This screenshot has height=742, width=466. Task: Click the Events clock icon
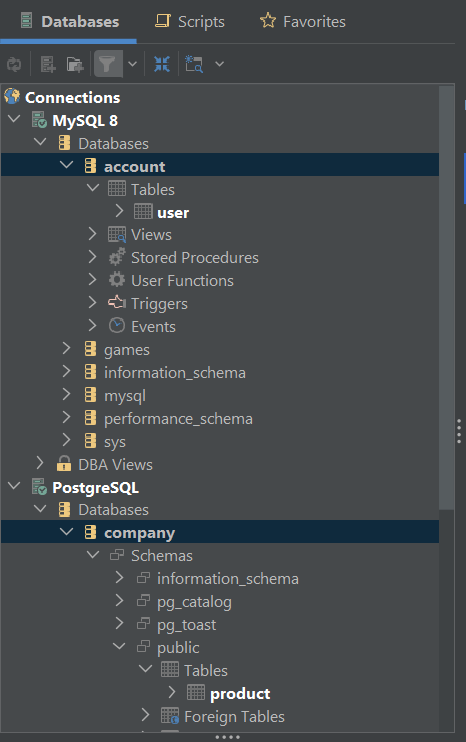click(x=117, y=326)
